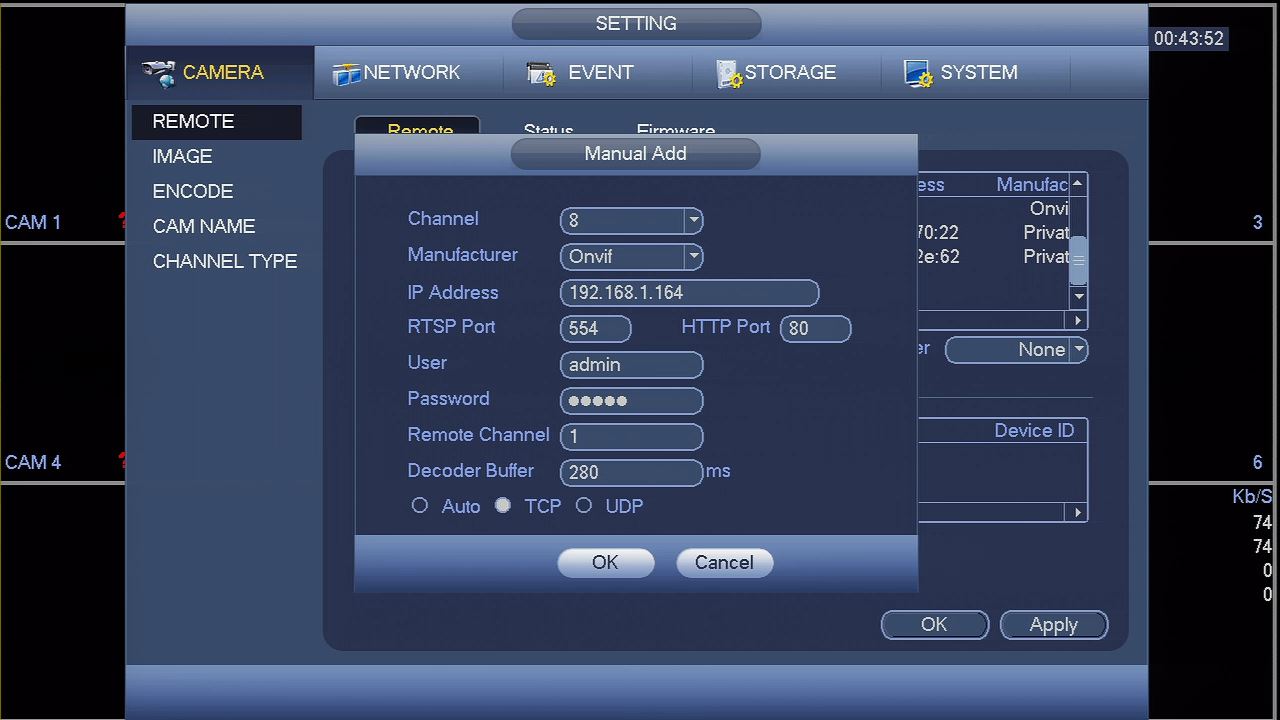Viewport: 1280px width, 720px height.
Task: Switch to the Status tab
Action: coord(548,131)
